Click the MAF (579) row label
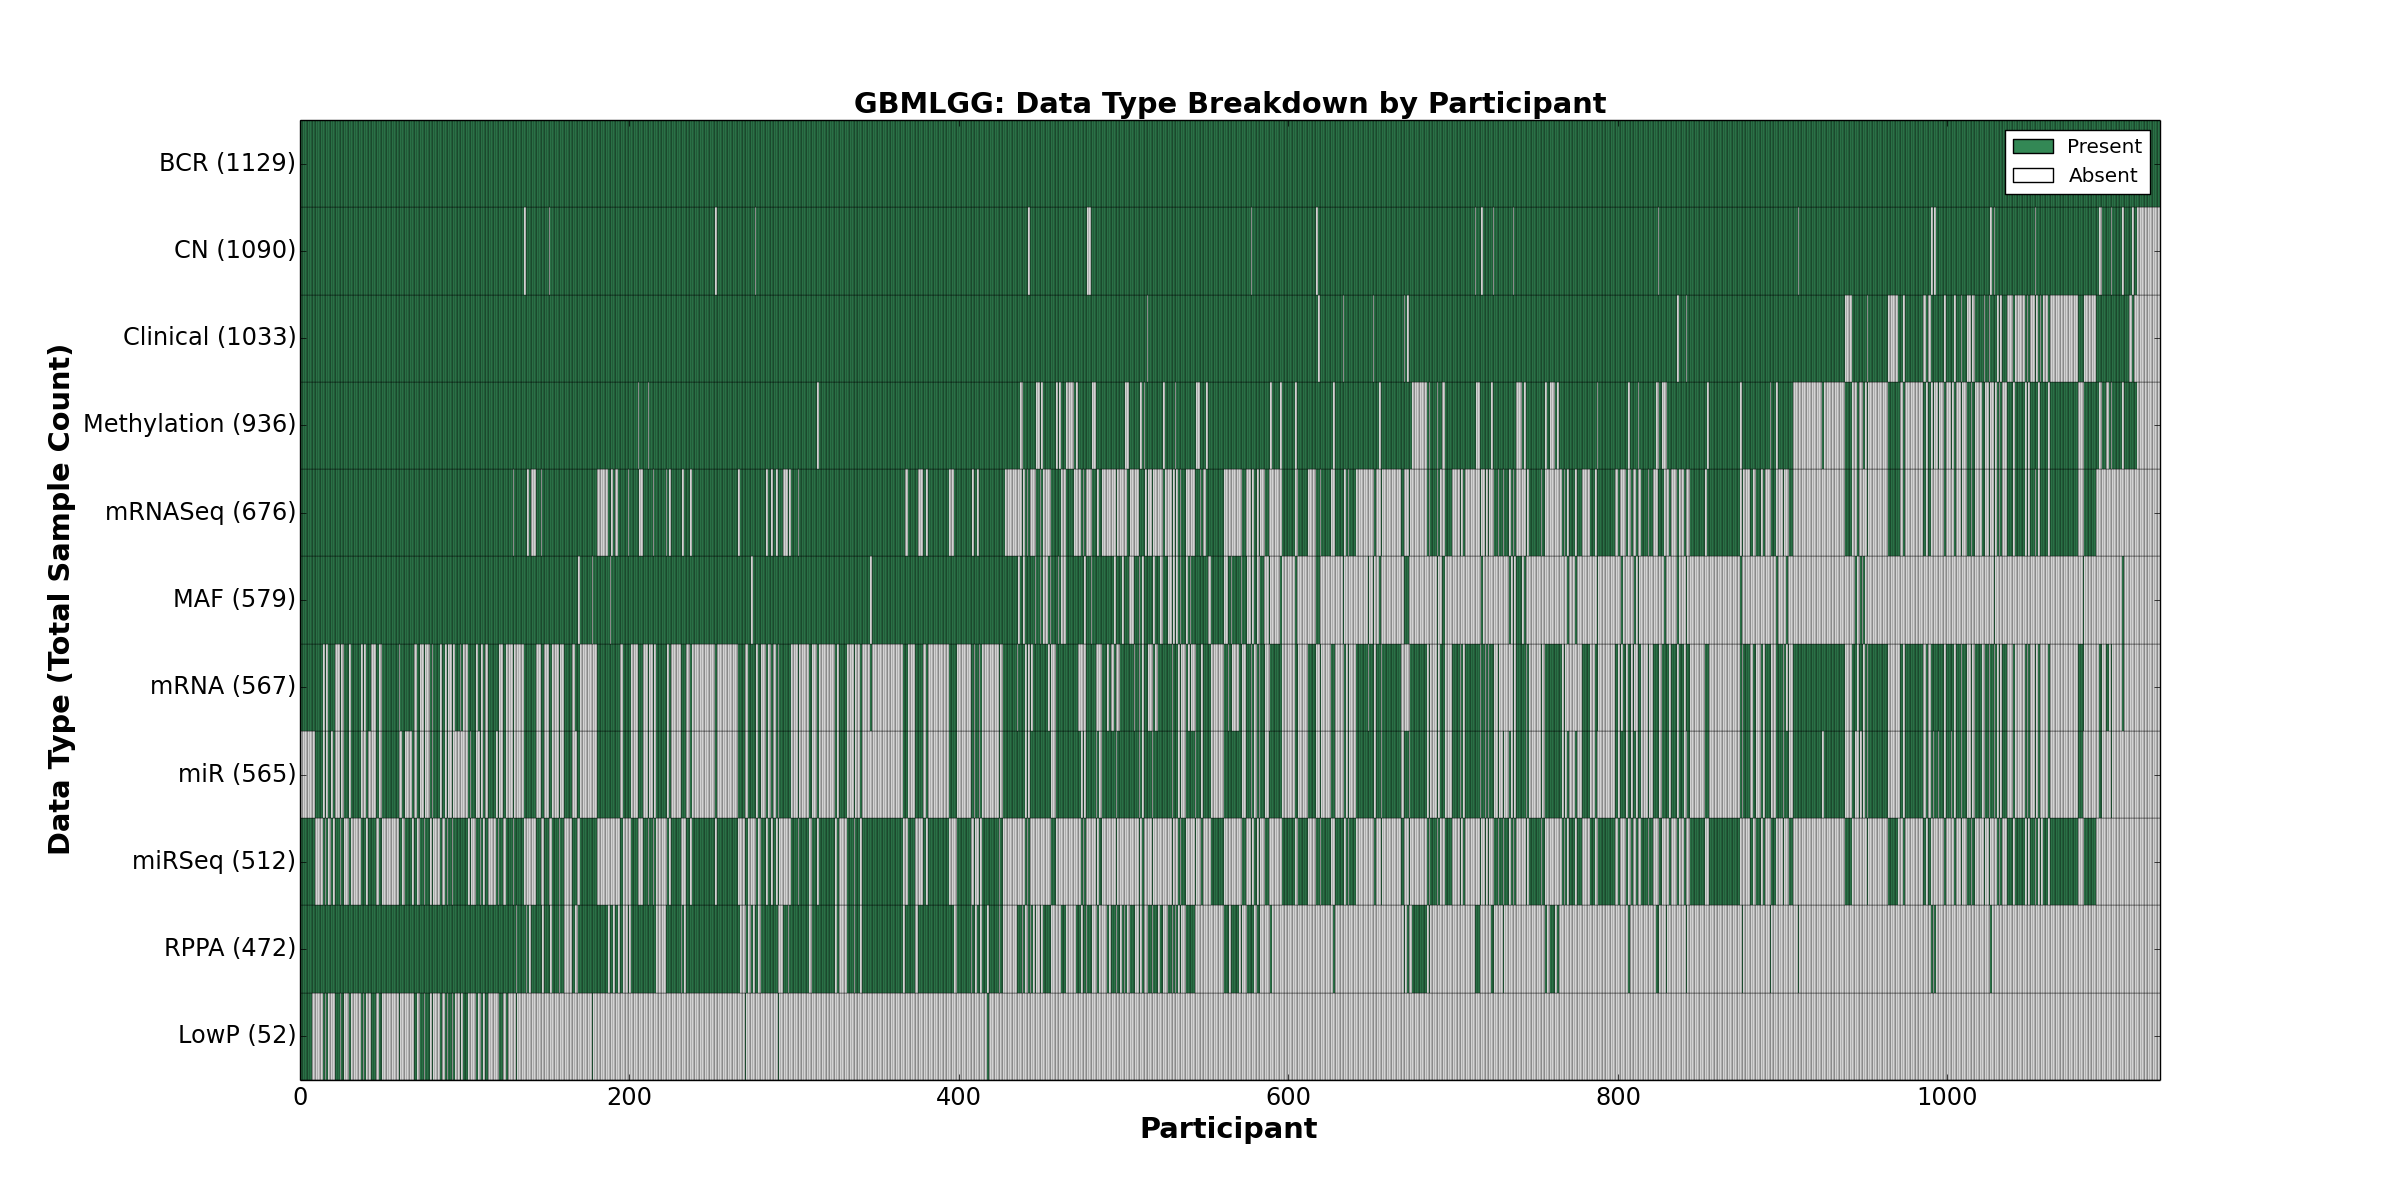The width and height of the screenshot is (2400, 1200). coord(234,599)
